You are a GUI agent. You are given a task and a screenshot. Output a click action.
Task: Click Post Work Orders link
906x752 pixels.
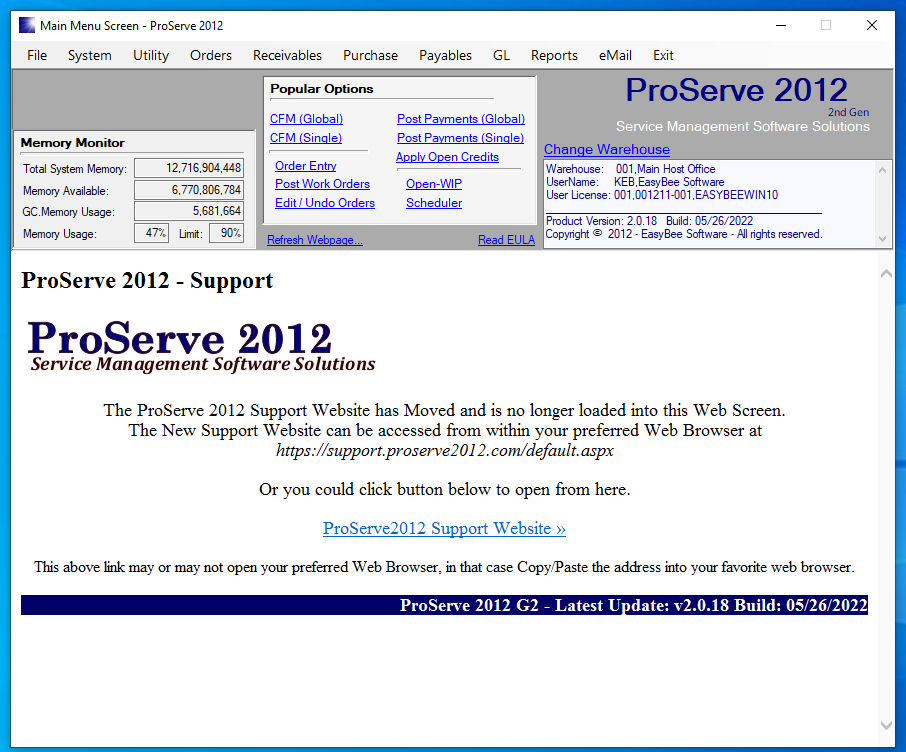click(x=322, y=184)
